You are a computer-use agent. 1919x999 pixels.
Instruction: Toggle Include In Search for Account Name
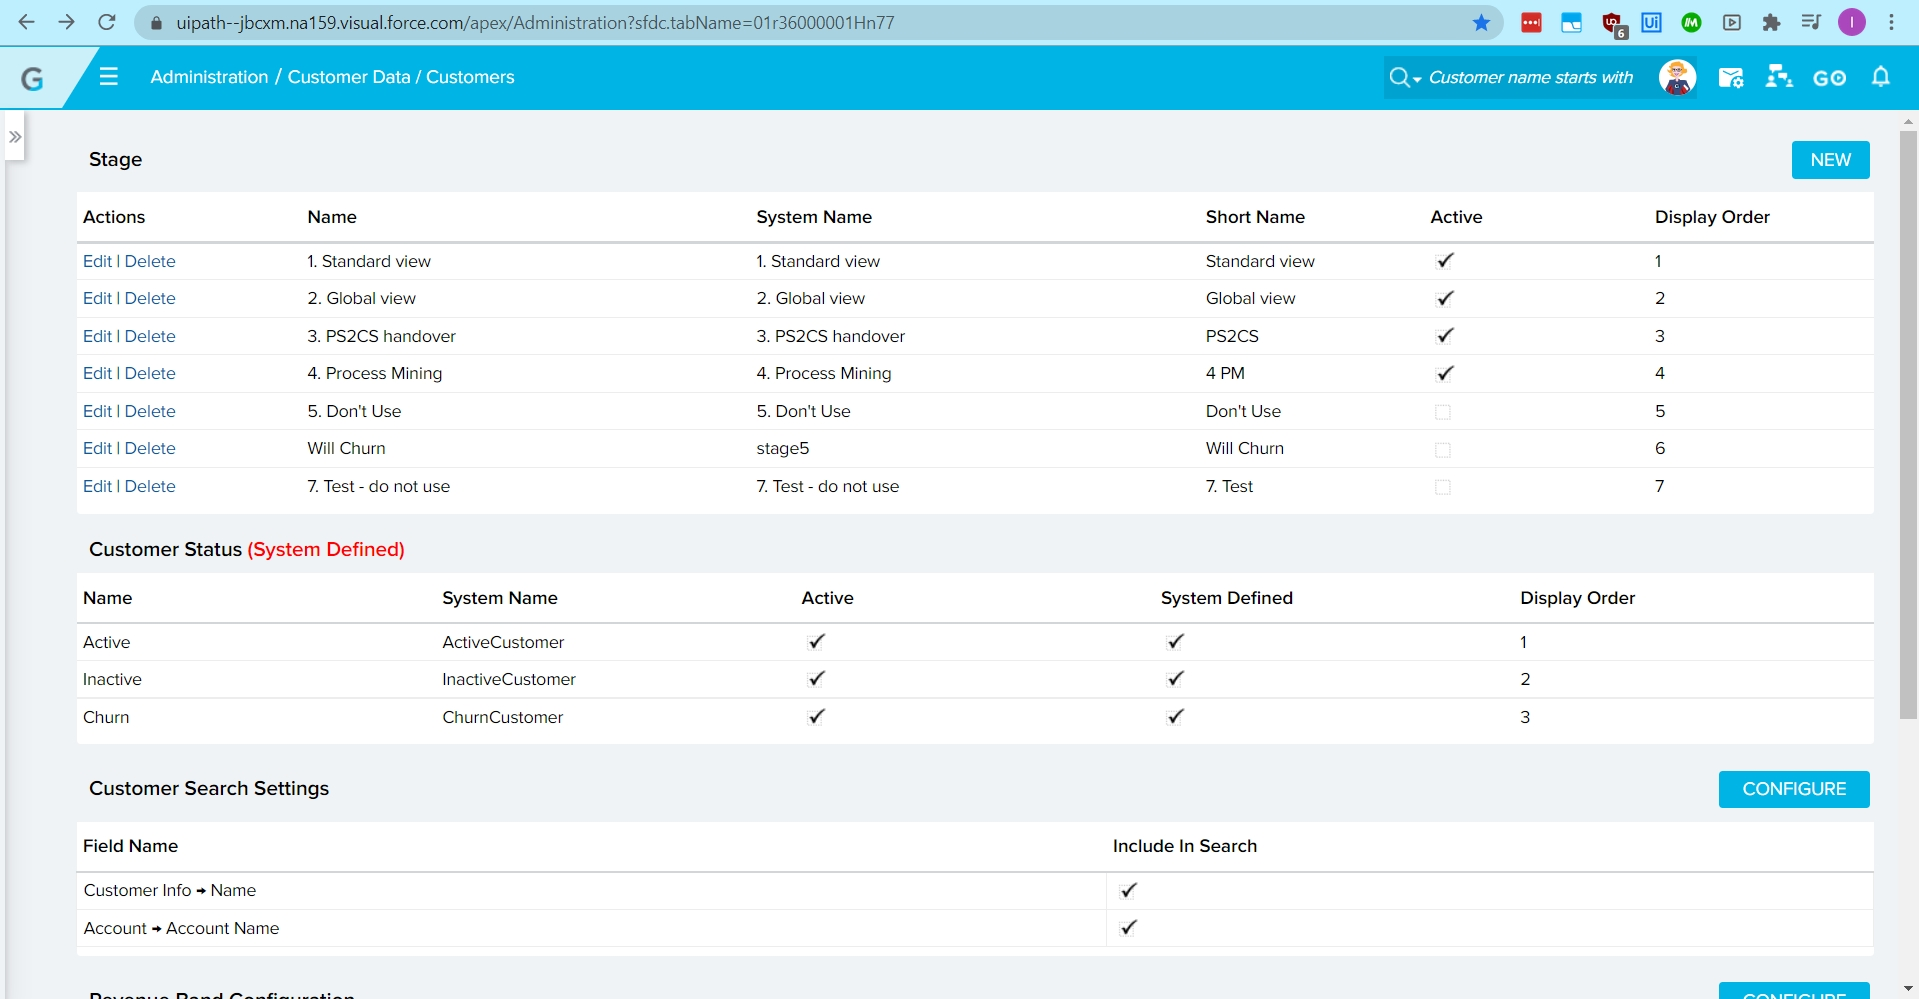(x=1128, y=928)
